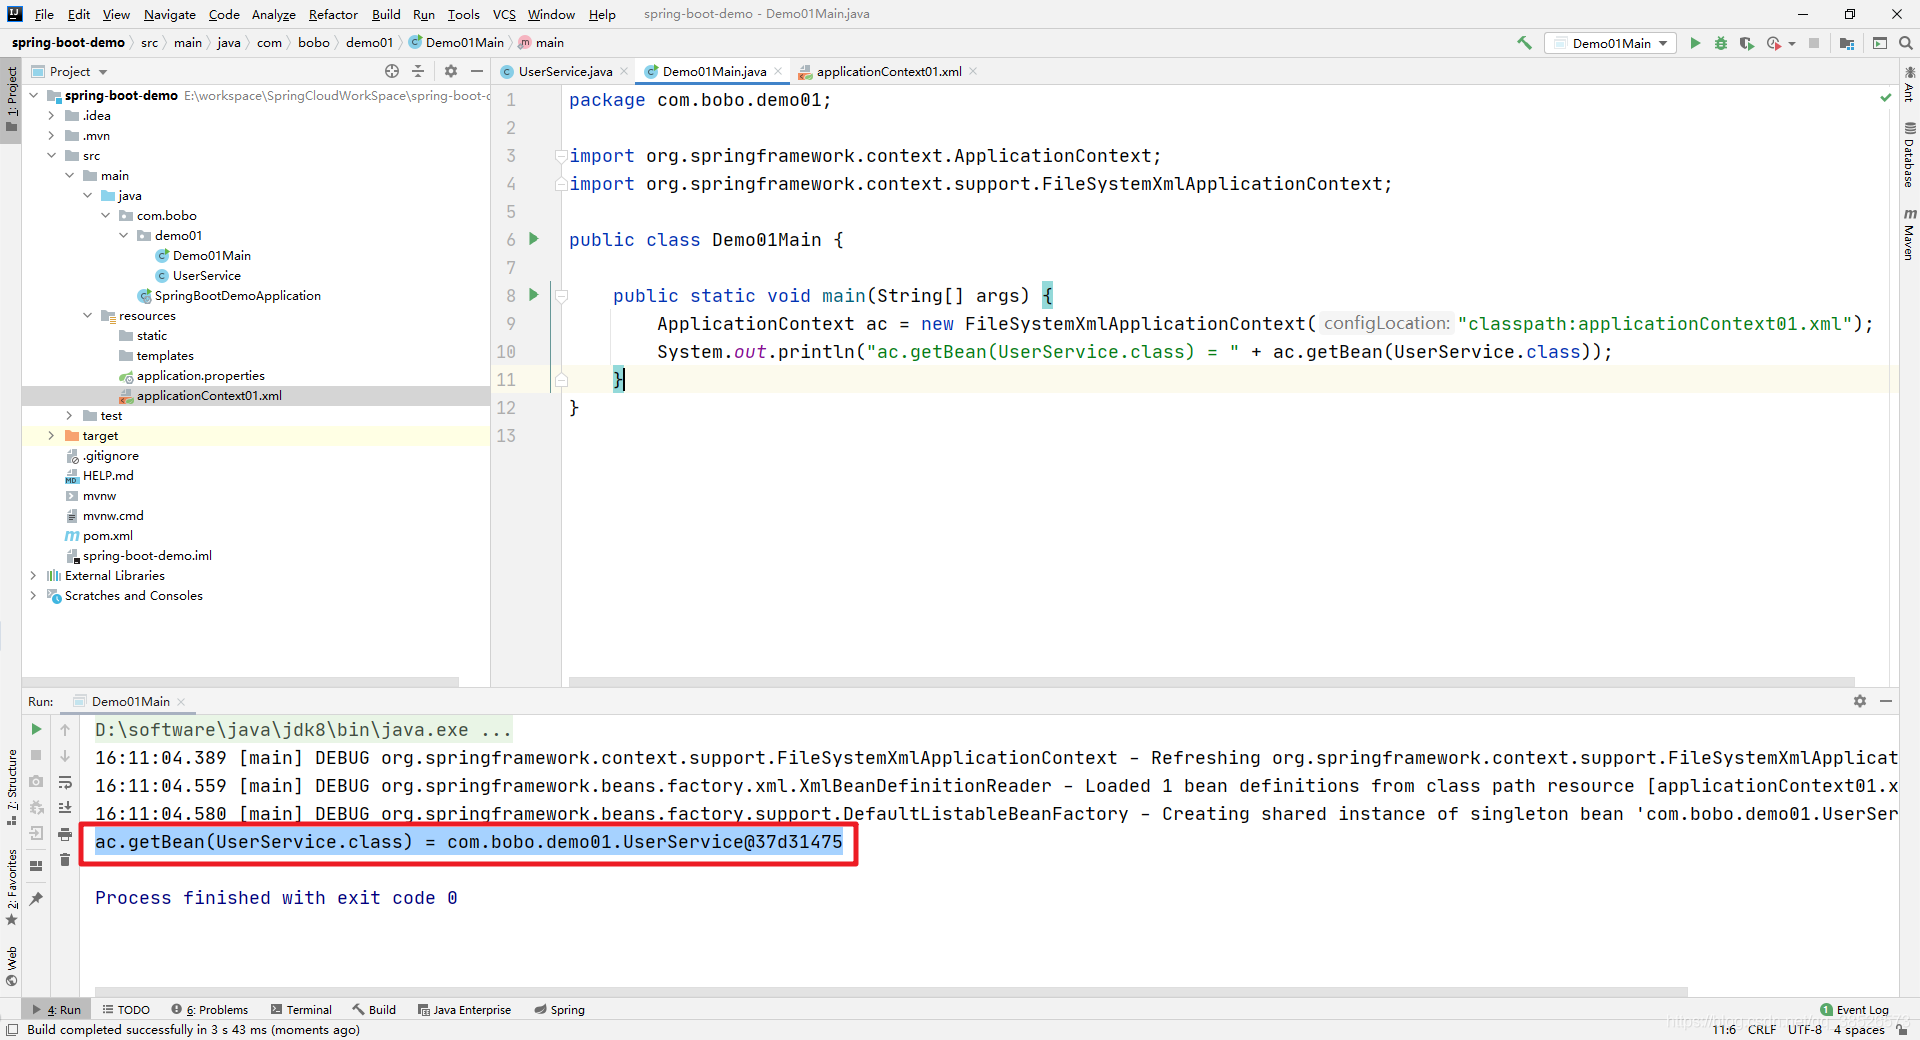Open the Maven tool window
This screenshot has height=1040, width=1920.
point(1909,234)
